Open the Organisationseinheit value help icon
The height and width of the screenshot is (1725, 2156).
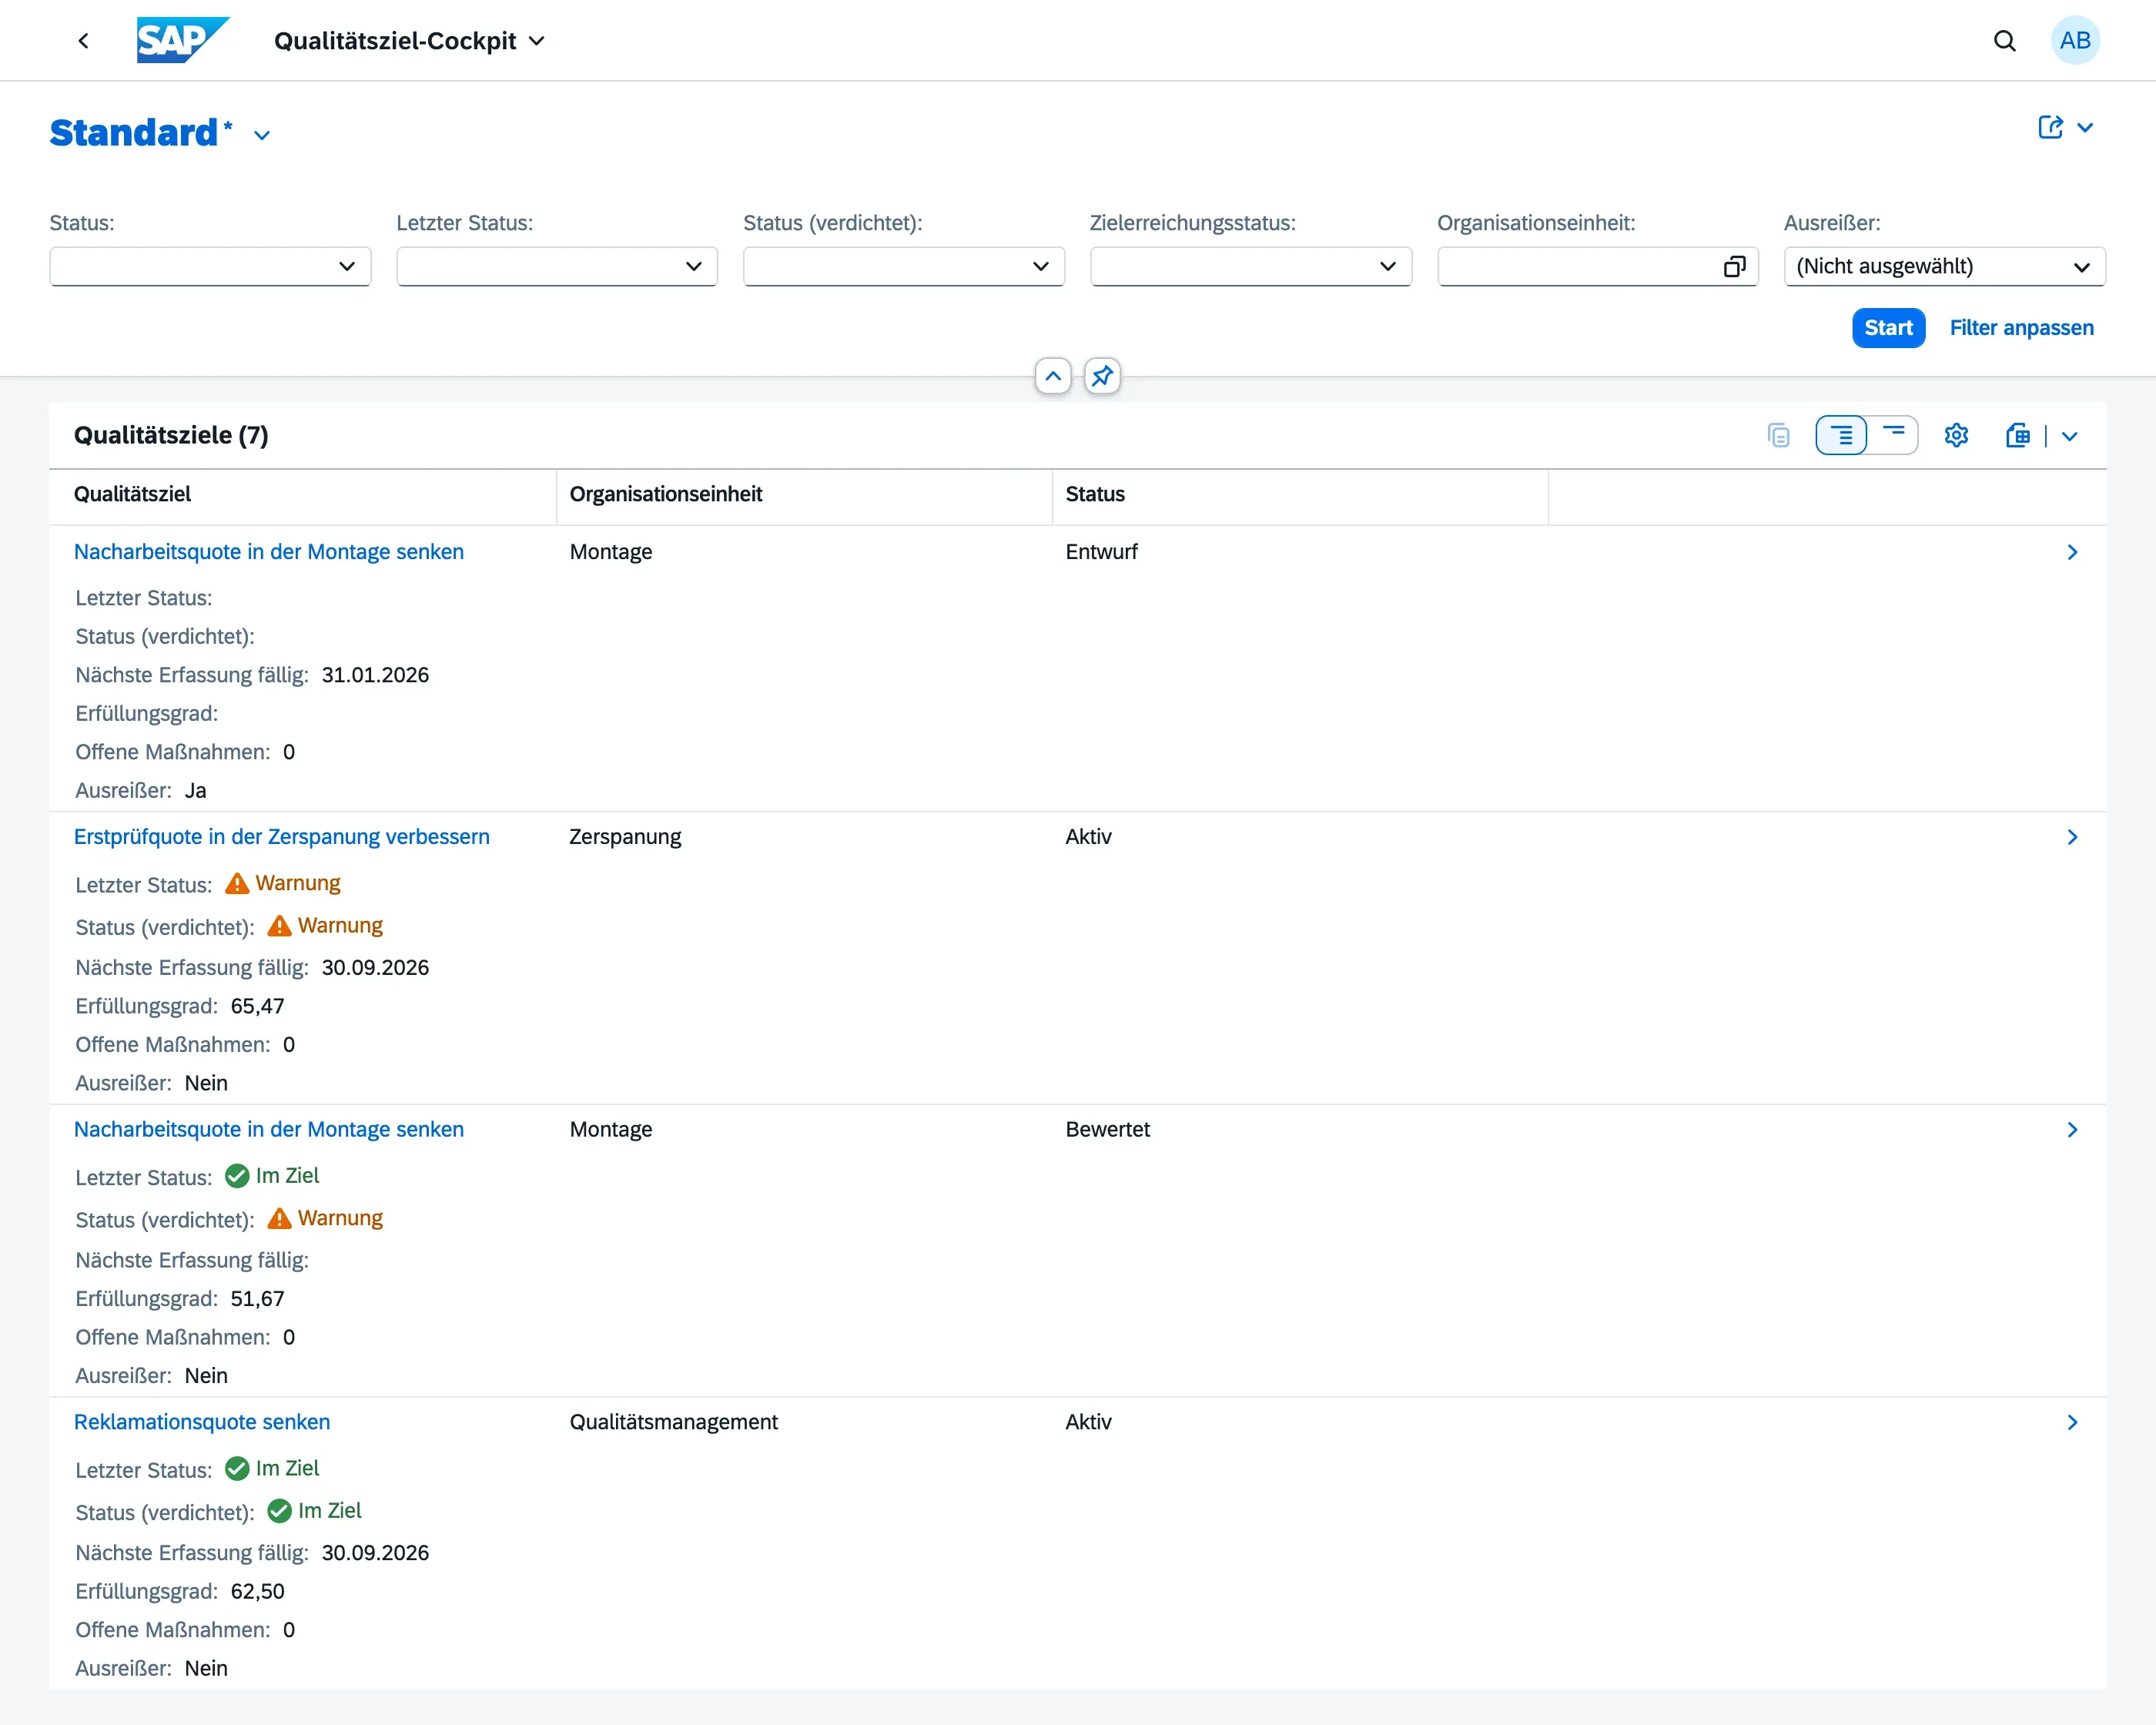[1735, 266]
